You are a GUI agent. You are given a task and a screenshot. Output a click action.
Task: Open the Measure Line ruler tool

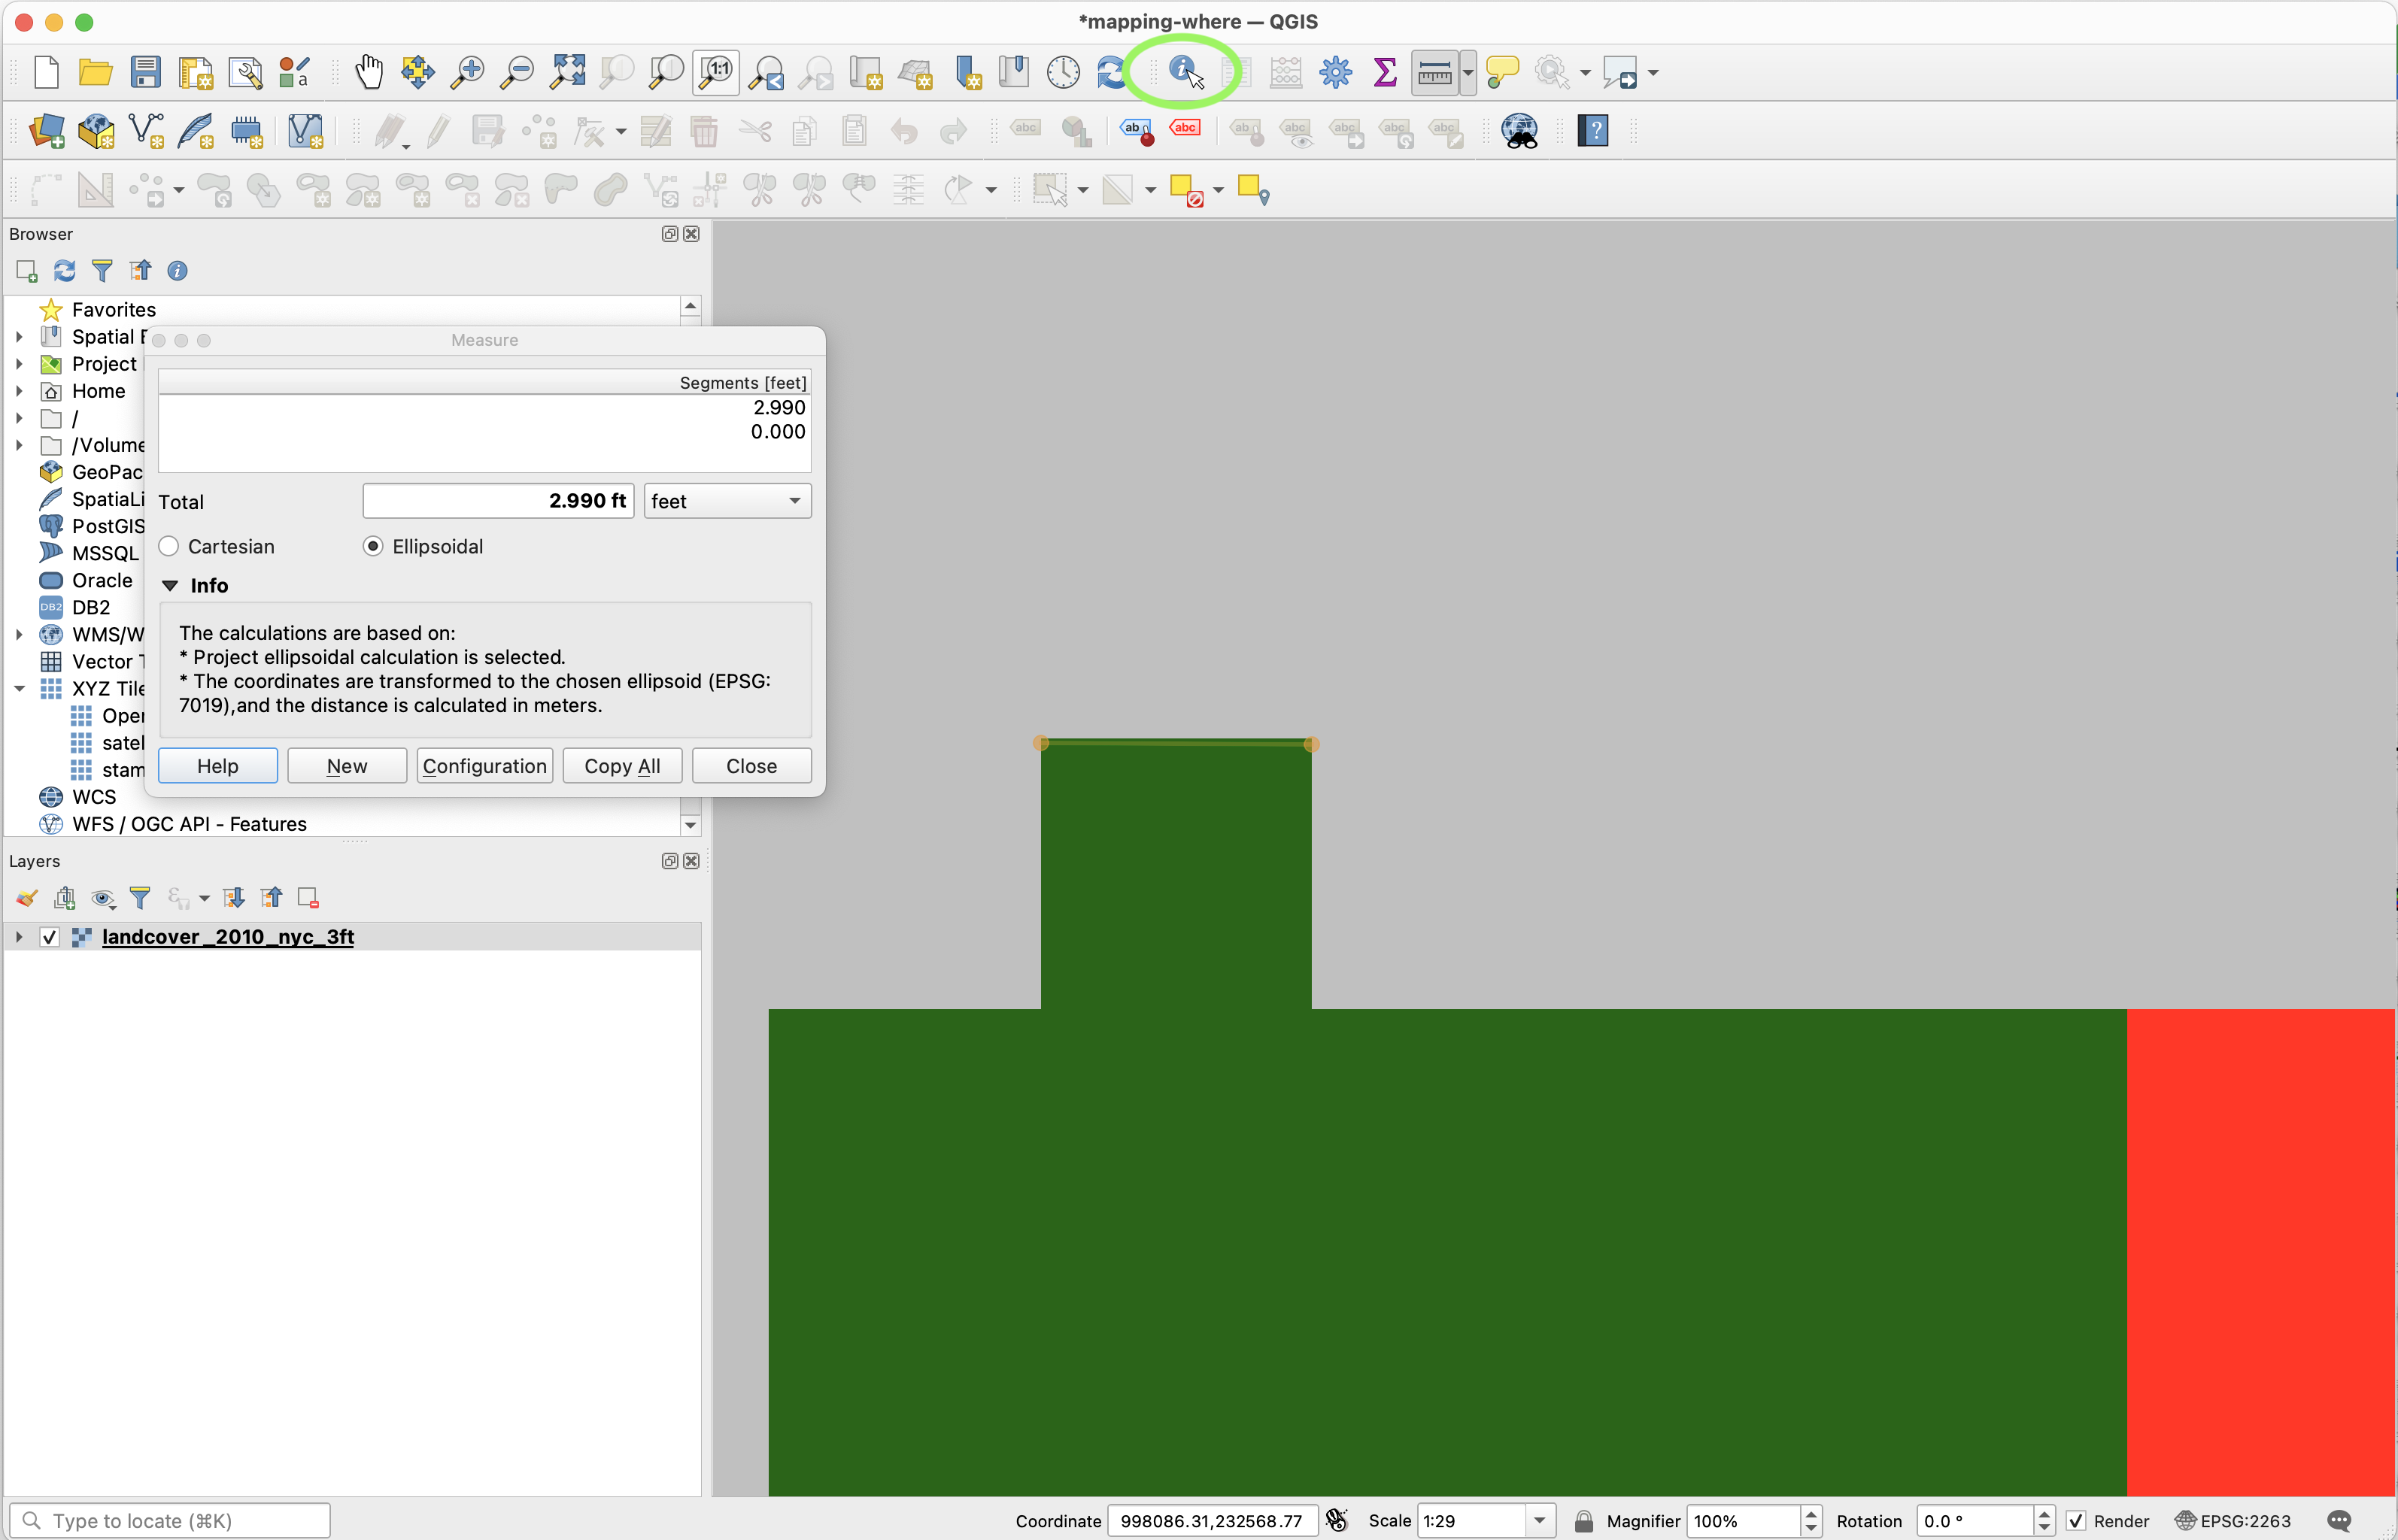click(x=1434, y=72)
